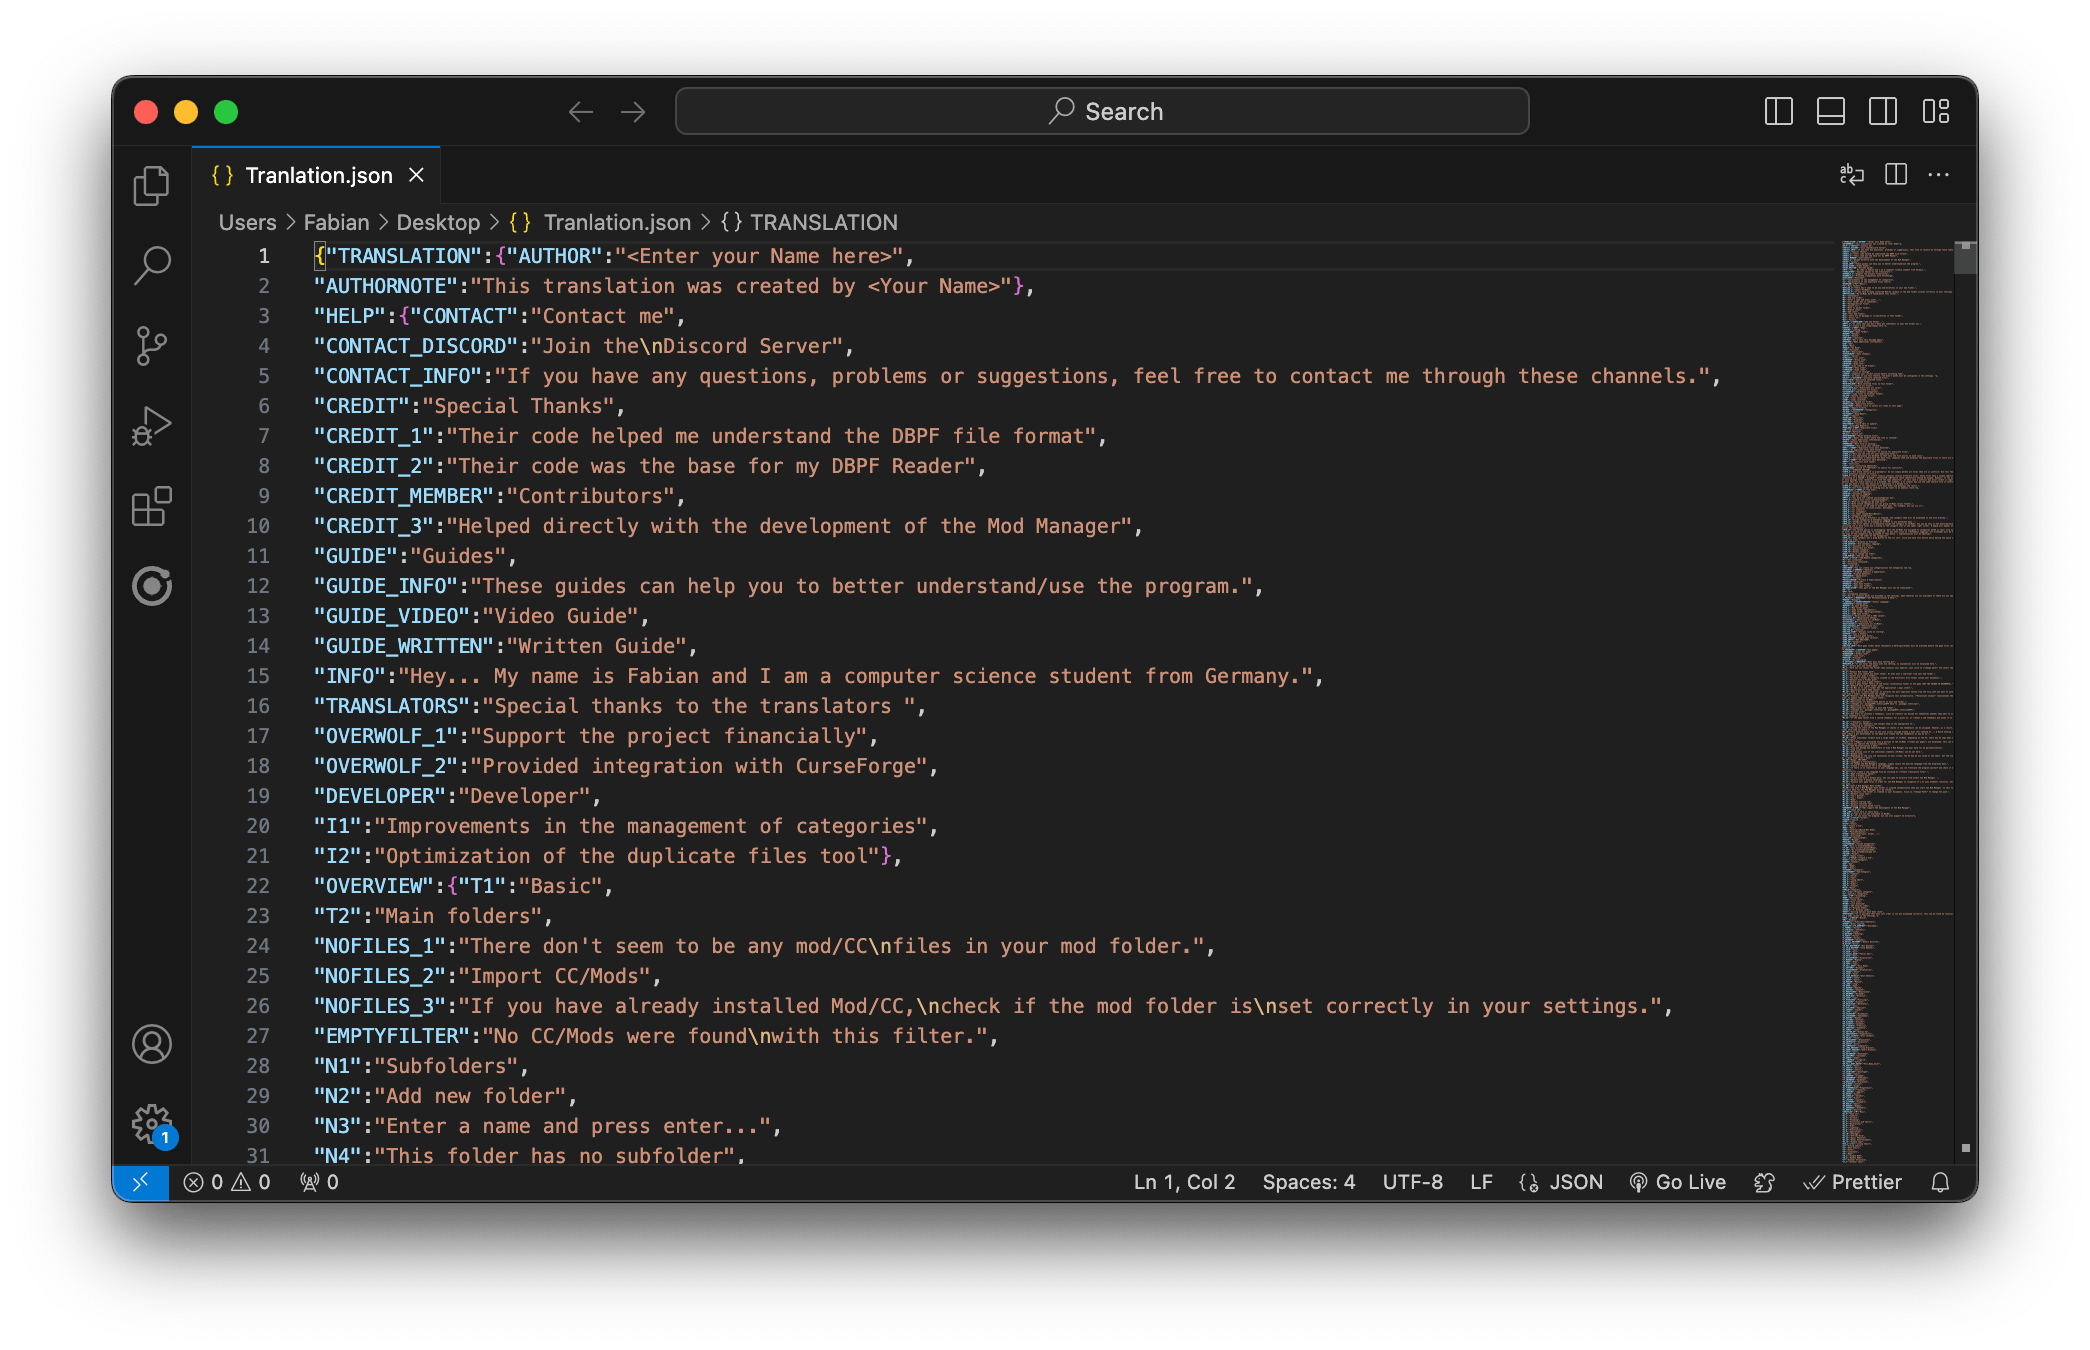Image resolution: width=2090 pixels, height=1350 pixels.
Task: Click the "TRANSLATORS" key text
Action: coord(392,706)
